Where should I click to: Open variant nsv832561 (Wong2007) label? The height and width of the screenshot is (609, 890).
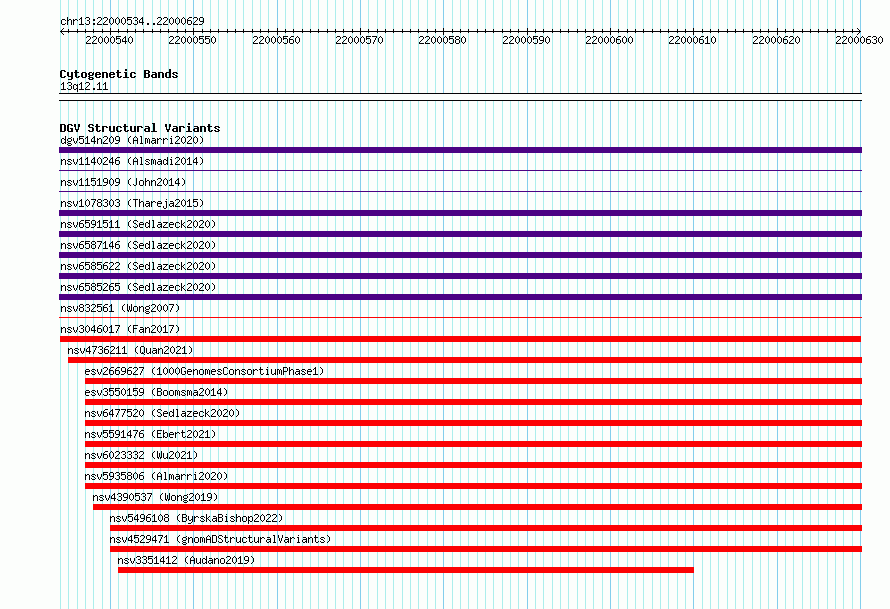(120, 308)
